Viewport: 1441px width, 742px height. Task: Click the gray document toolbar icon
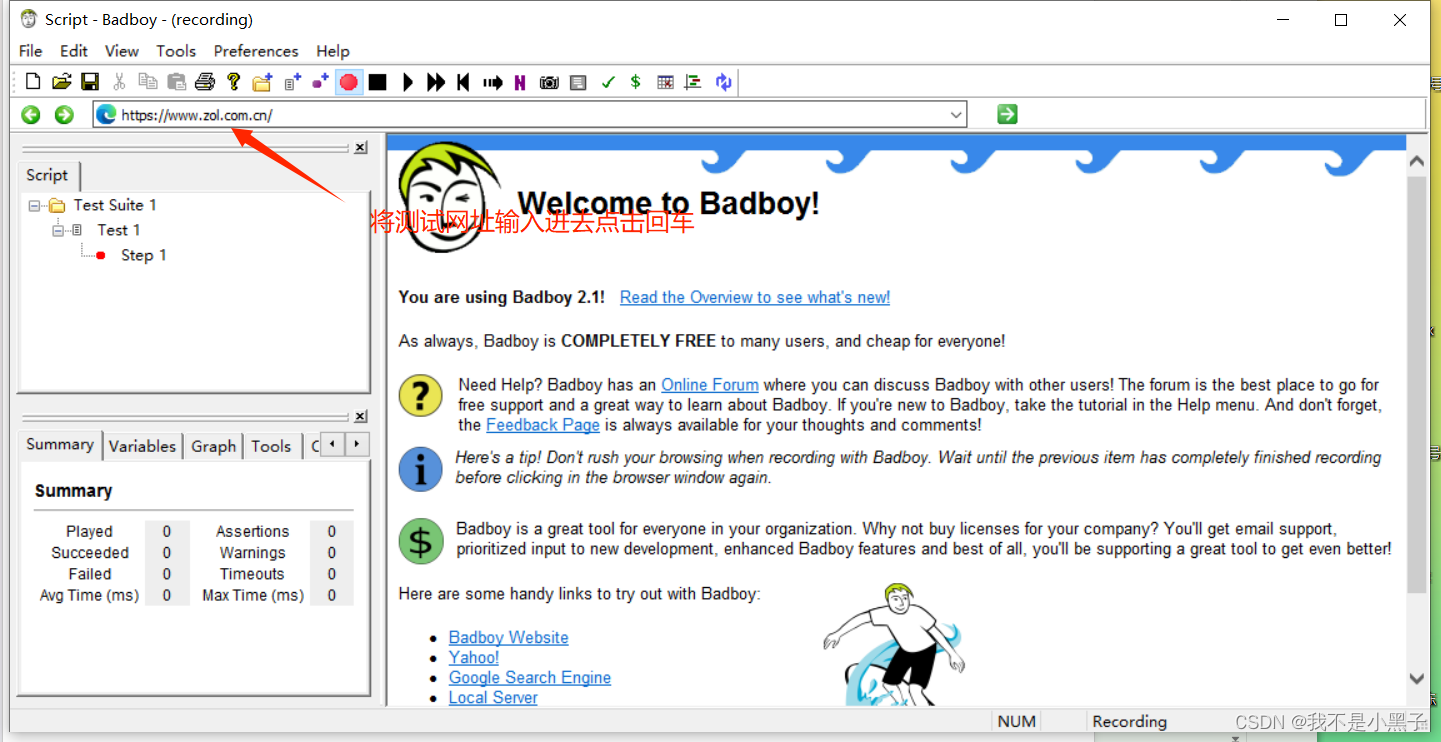[578, 82]
